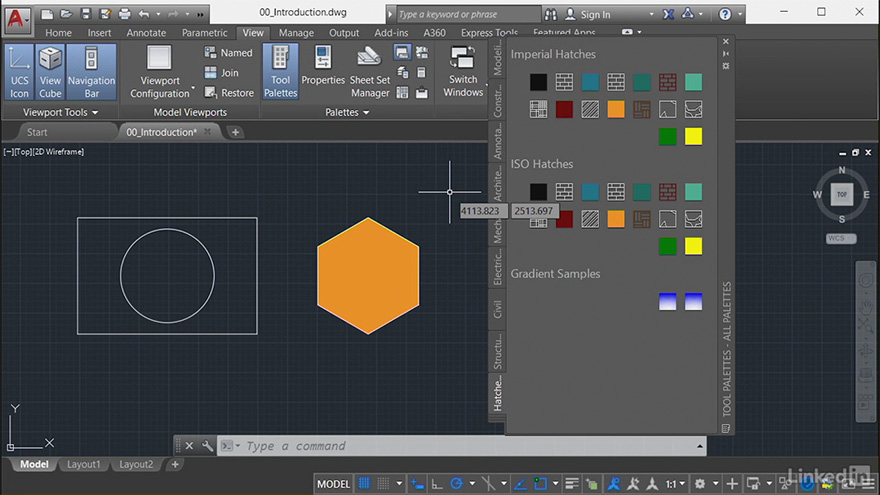Click the Restore viewports icon
880x495 pixels.
tap(210, 92)
